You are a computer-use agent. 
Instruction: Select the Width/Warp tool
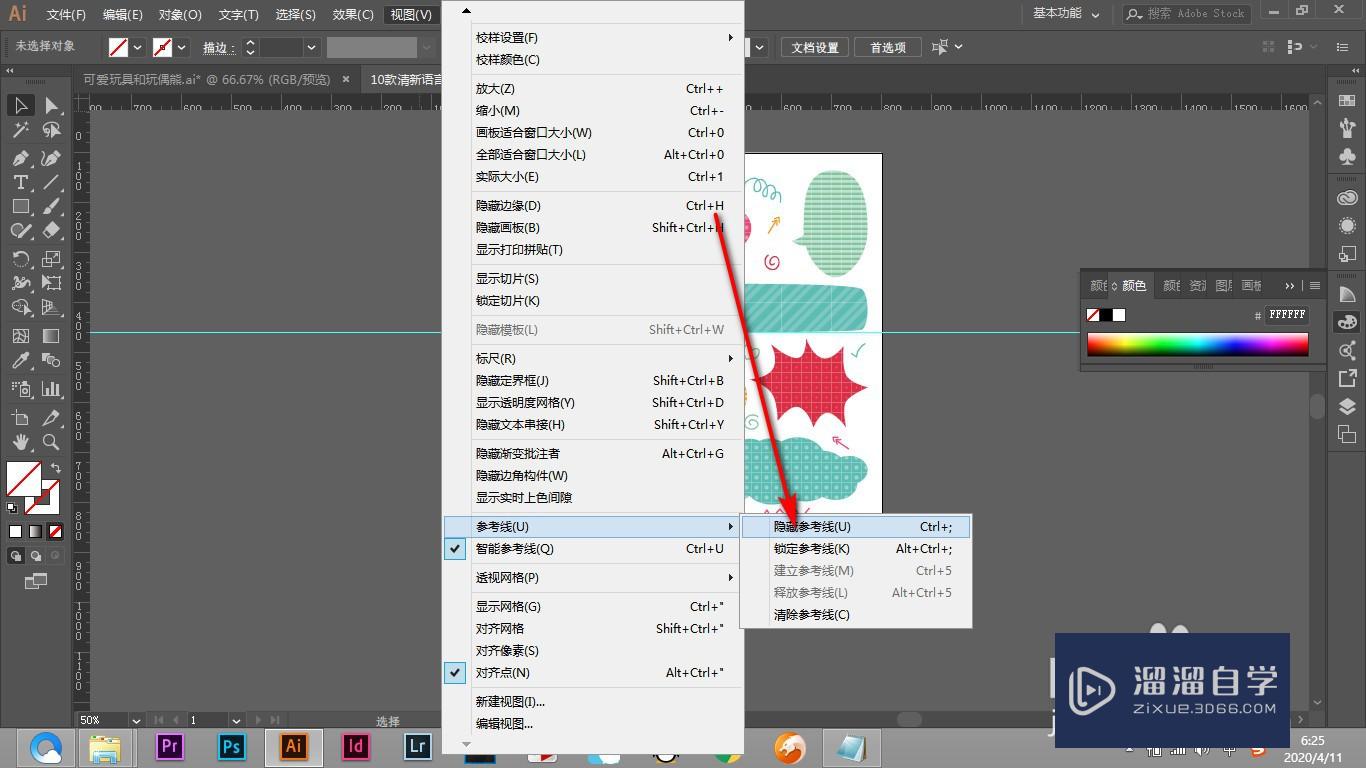coord(20,283)
